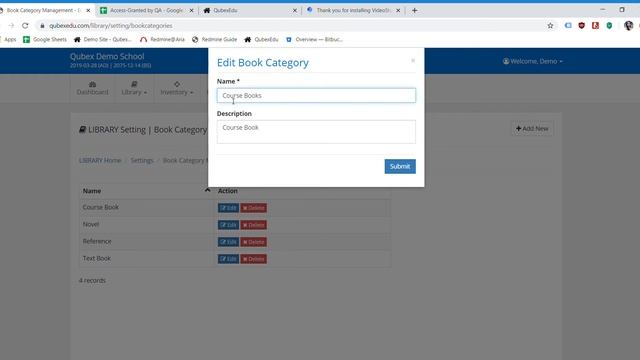Screen dimensions: 640x360
Task: Open the Dashboard menu item
Action: tap(93, 88)
